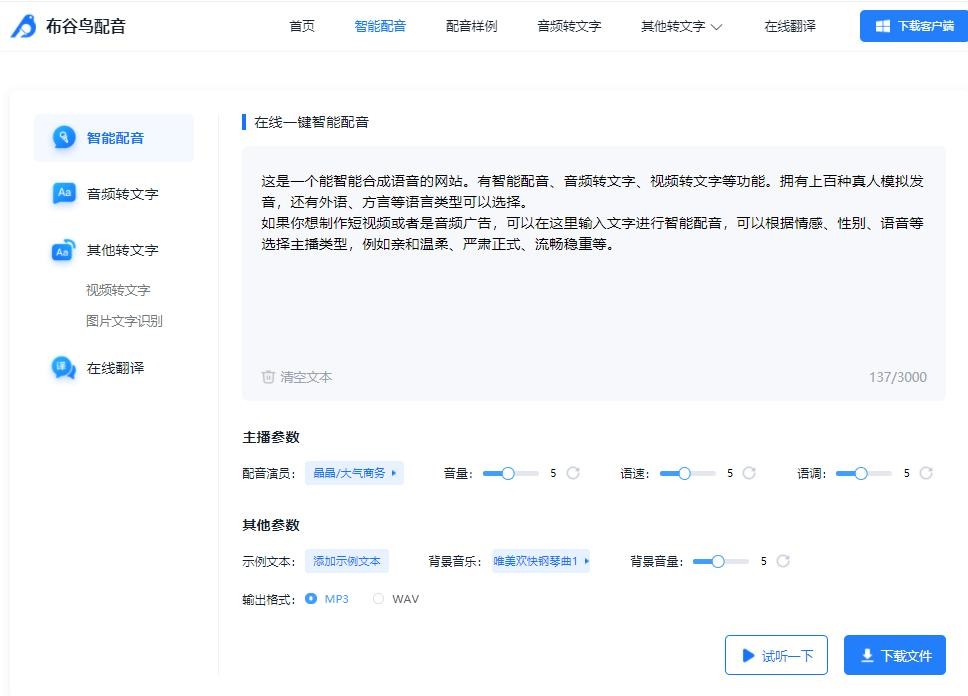Reset 音量 with its circular arrow icon
Viewport: 968px width, 696px height.
[573, 473]
